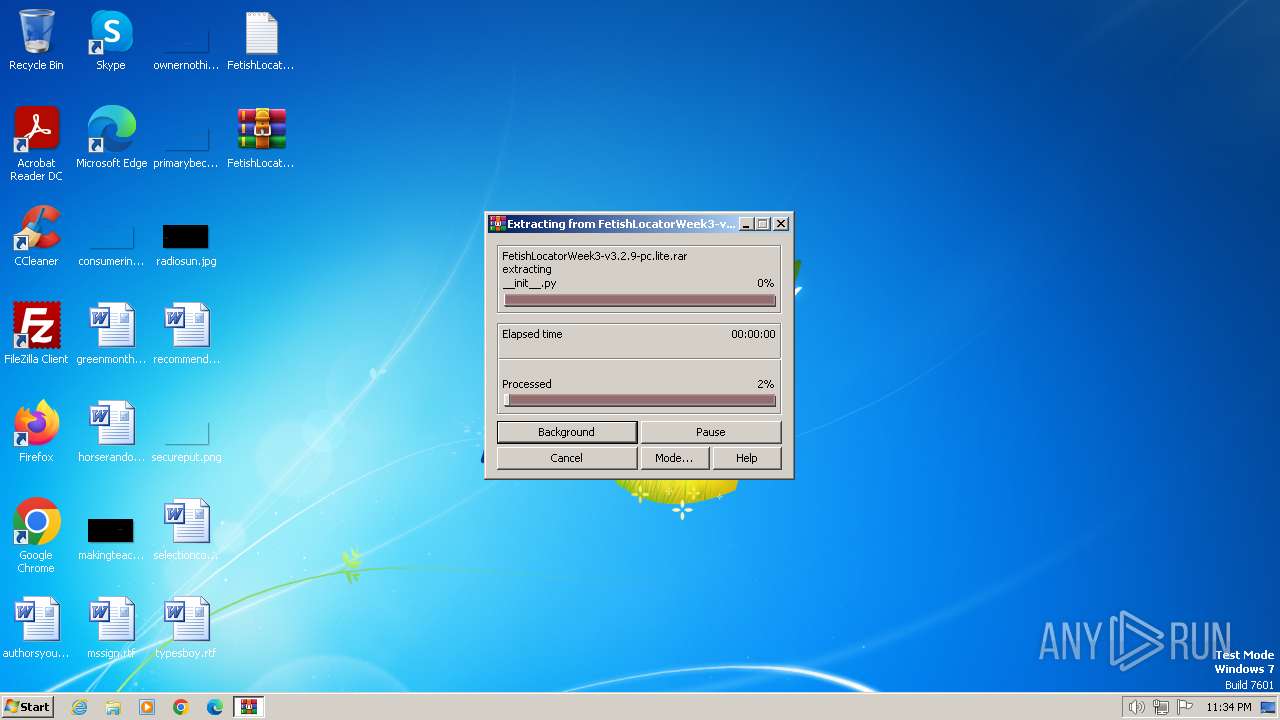Open Acrobat Reader DC shortcut
This screenshot has height=720, width=1280.
click(36, 145)
